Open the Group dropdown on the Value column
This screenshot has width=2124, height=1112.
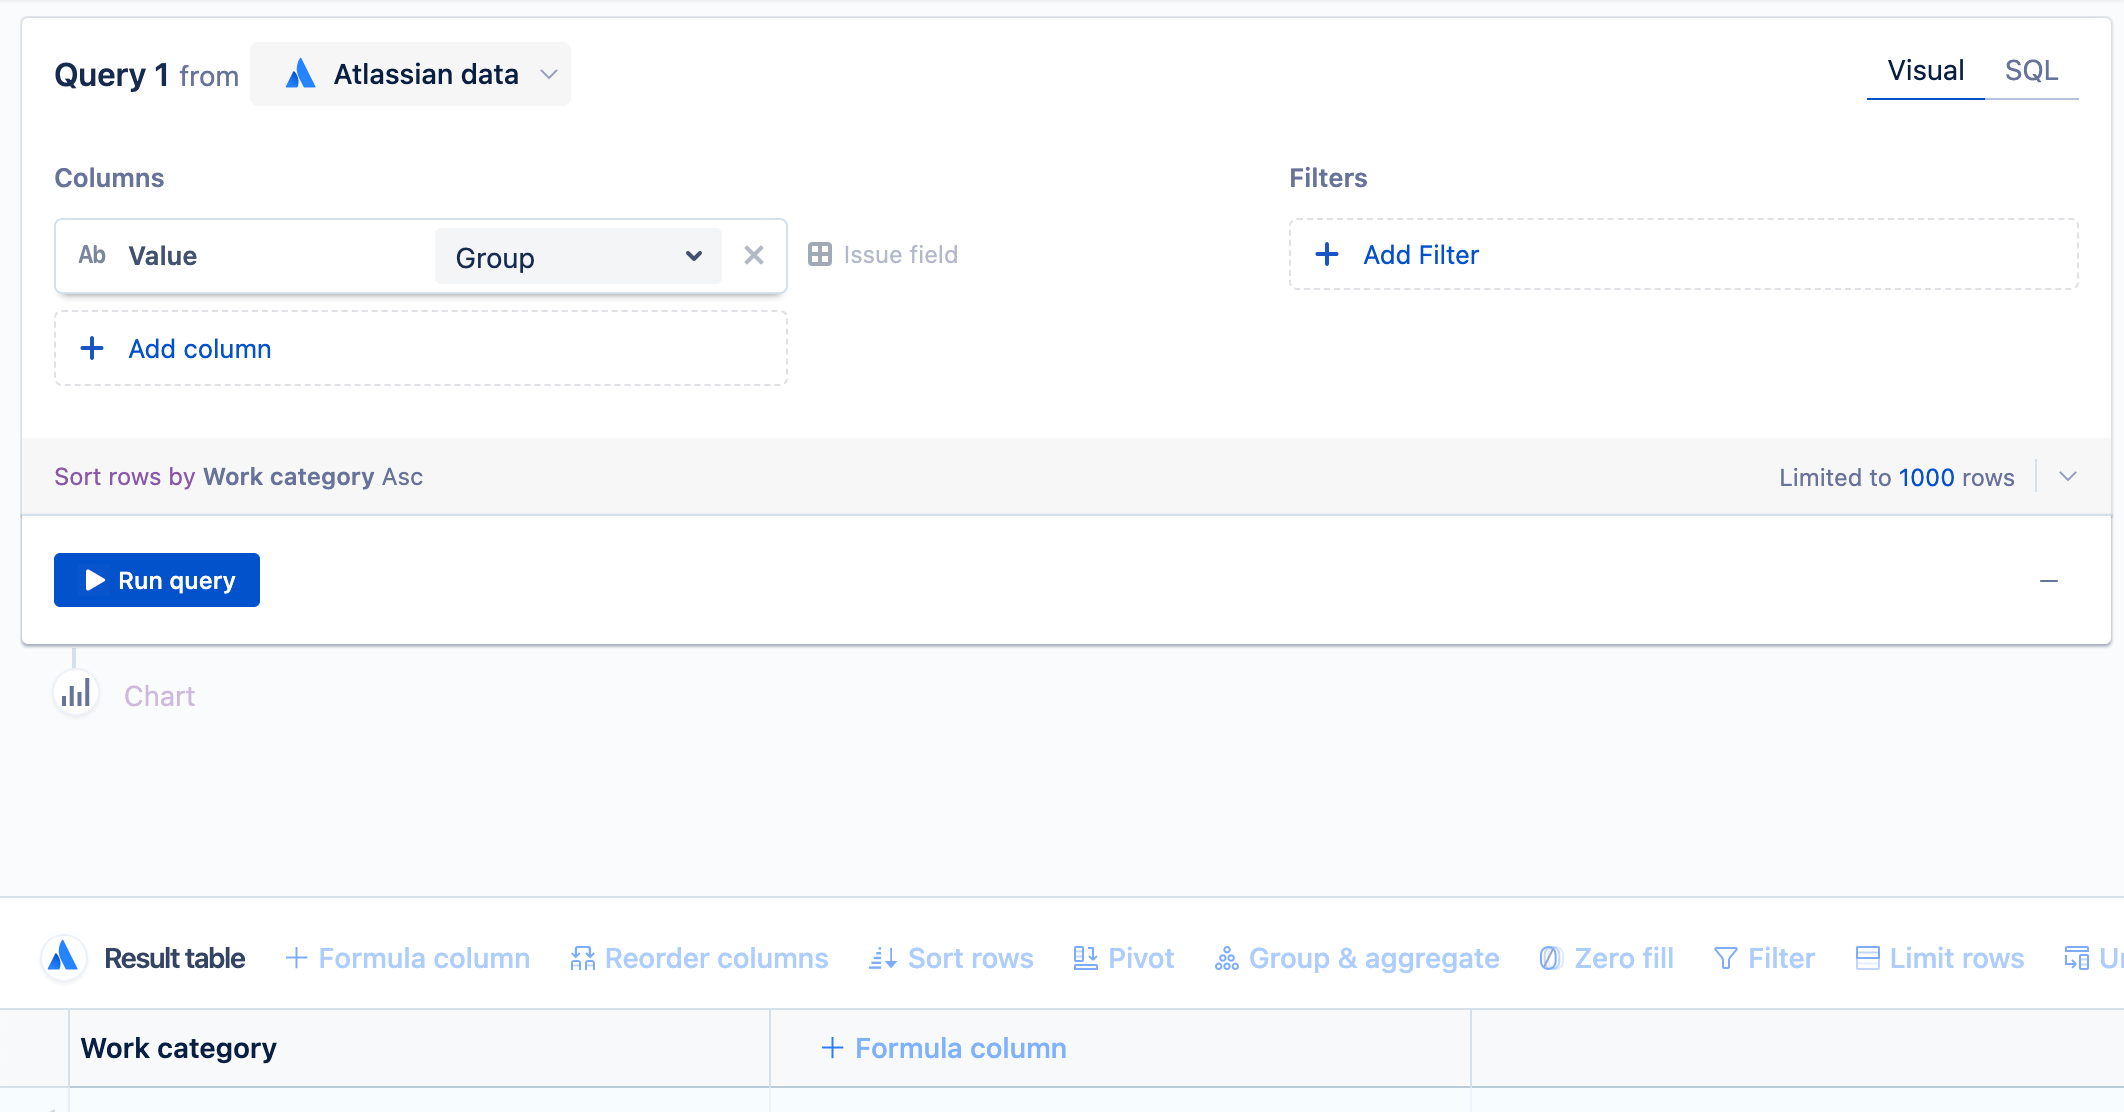coord(693,256)
